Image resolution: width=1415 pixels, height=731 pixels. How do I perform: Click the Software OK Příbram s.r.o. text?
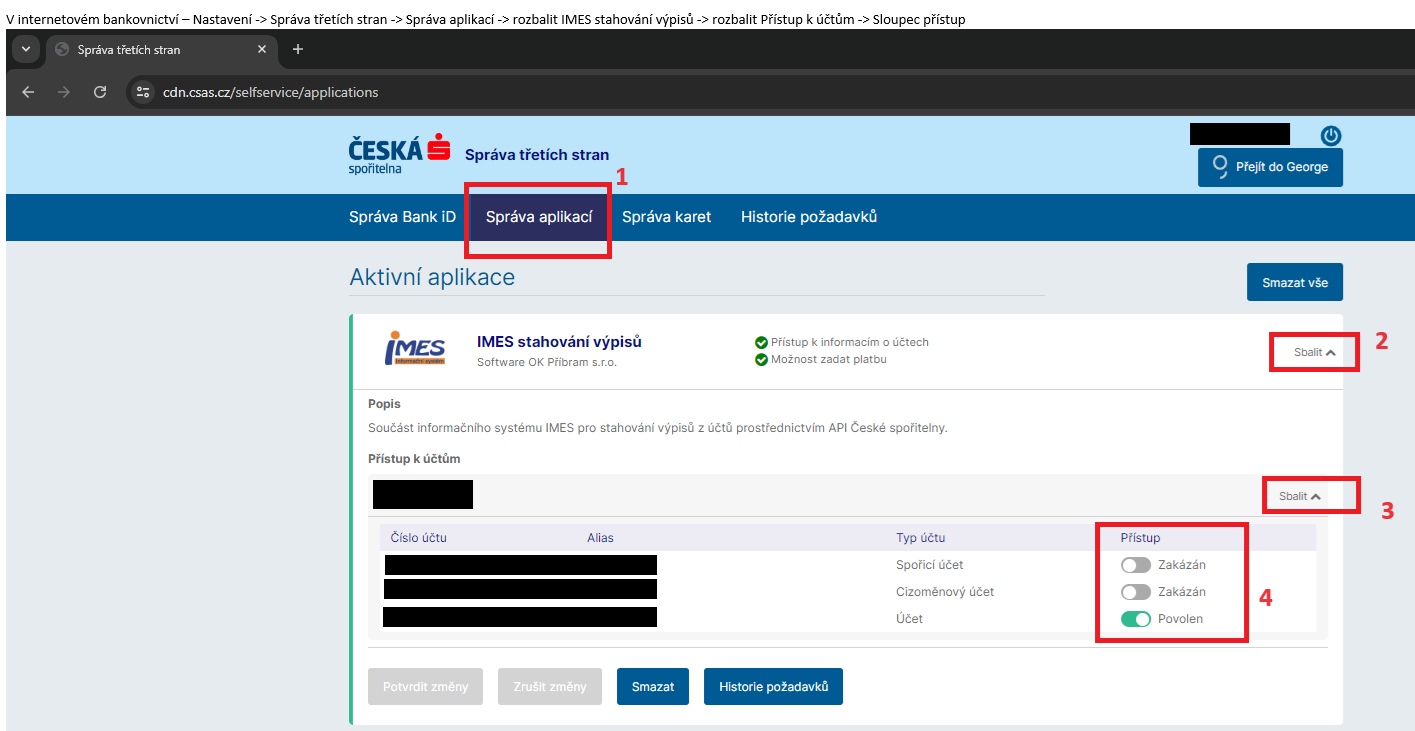pyautogui.click(x=547, y=362)
